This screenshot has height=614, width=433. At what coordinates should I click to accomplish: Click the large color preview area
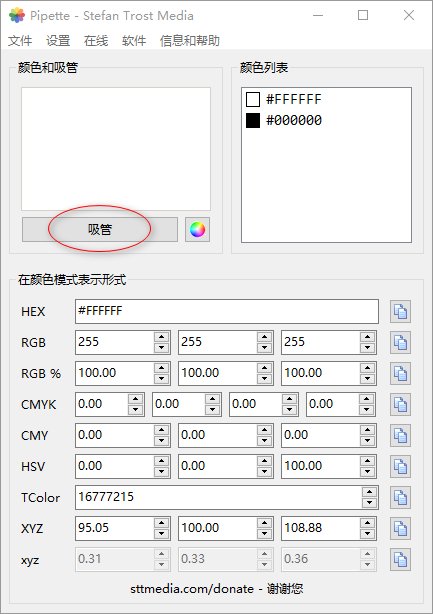click(116, 149)
